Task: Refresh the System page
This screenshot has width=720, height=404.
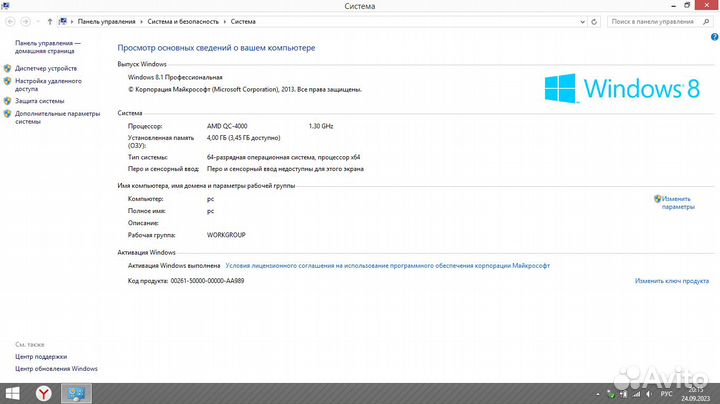Action: (594, 22)
